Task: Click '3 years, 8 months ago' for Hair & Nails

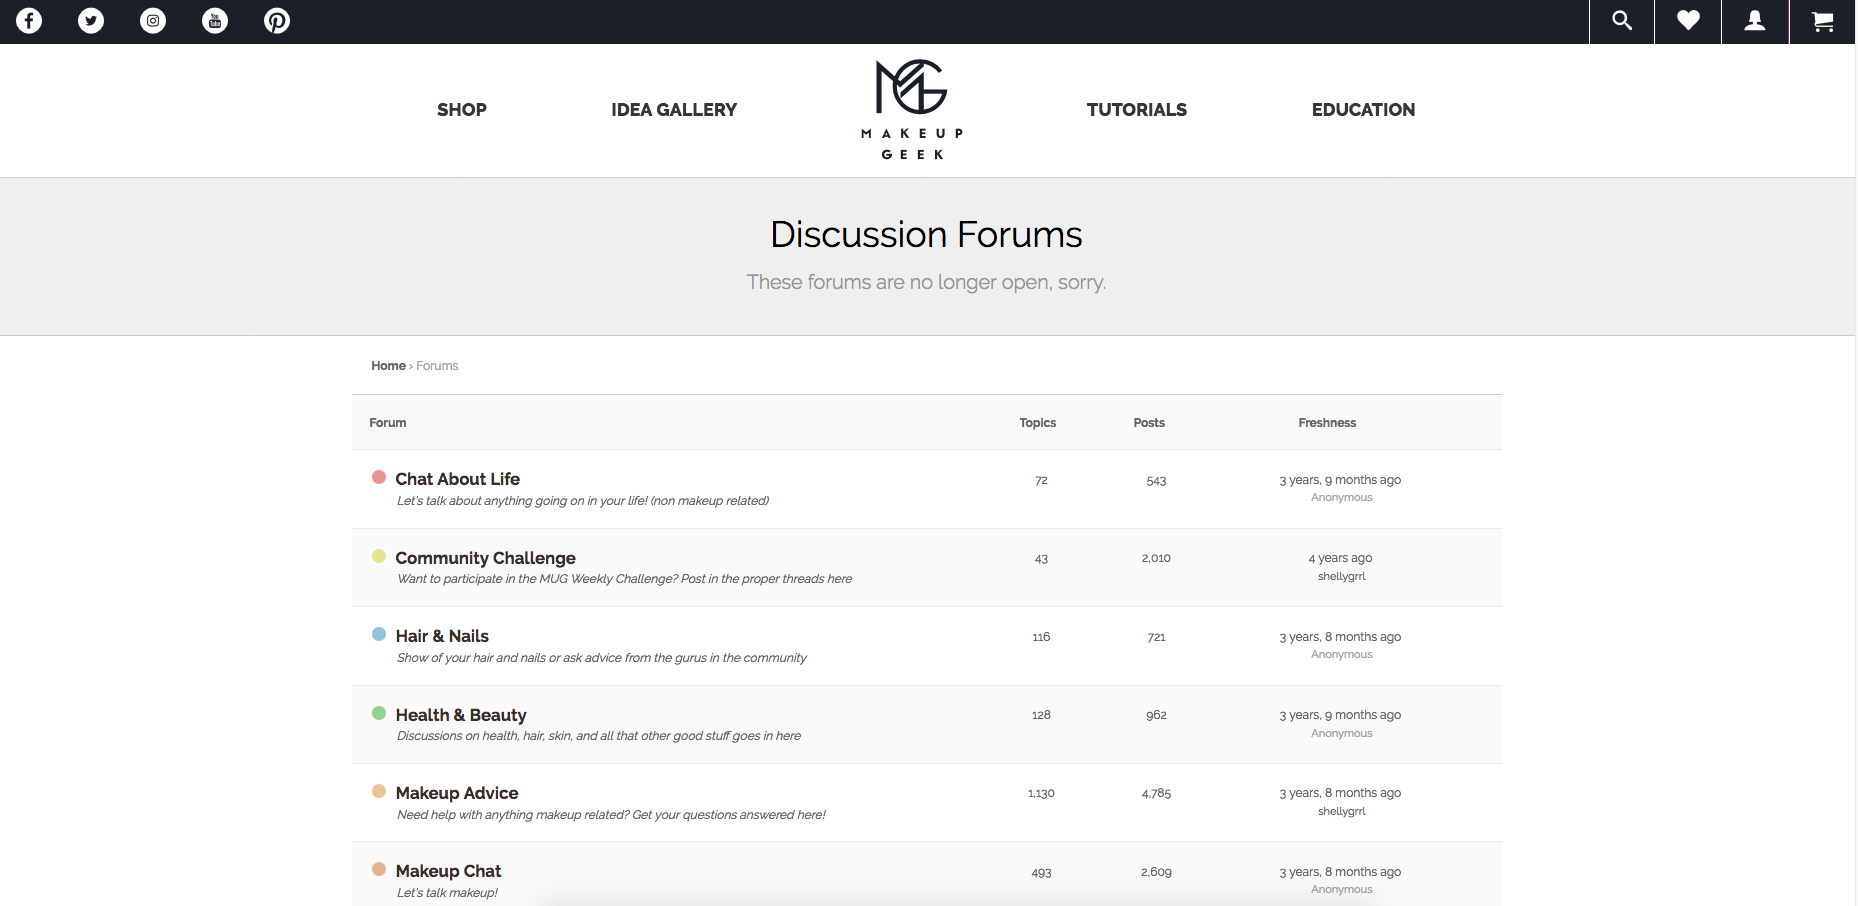Action: tap(1340, 637)
